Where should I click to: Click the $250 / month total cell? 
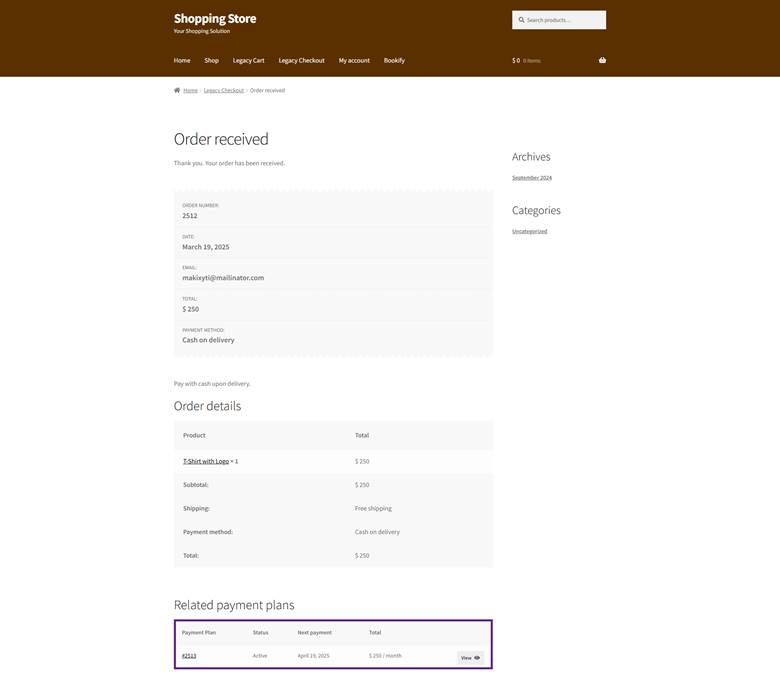[x=385, y=656]
